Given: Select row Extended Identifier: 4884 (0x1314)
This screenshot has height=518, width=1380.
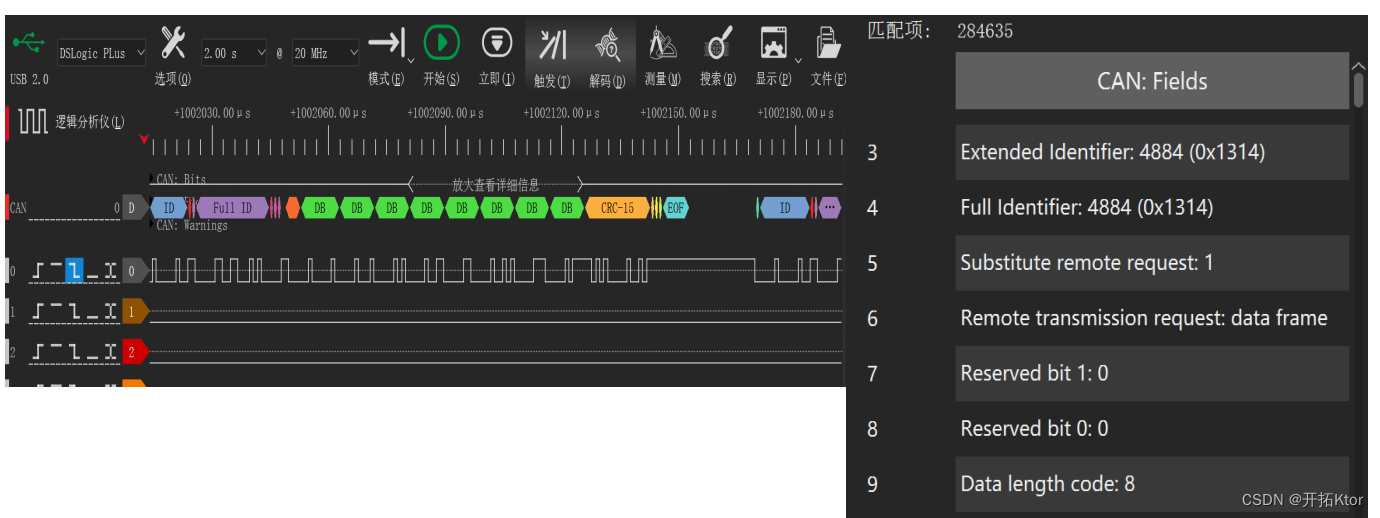Looking at the screenshot, I should point(1152,153).
